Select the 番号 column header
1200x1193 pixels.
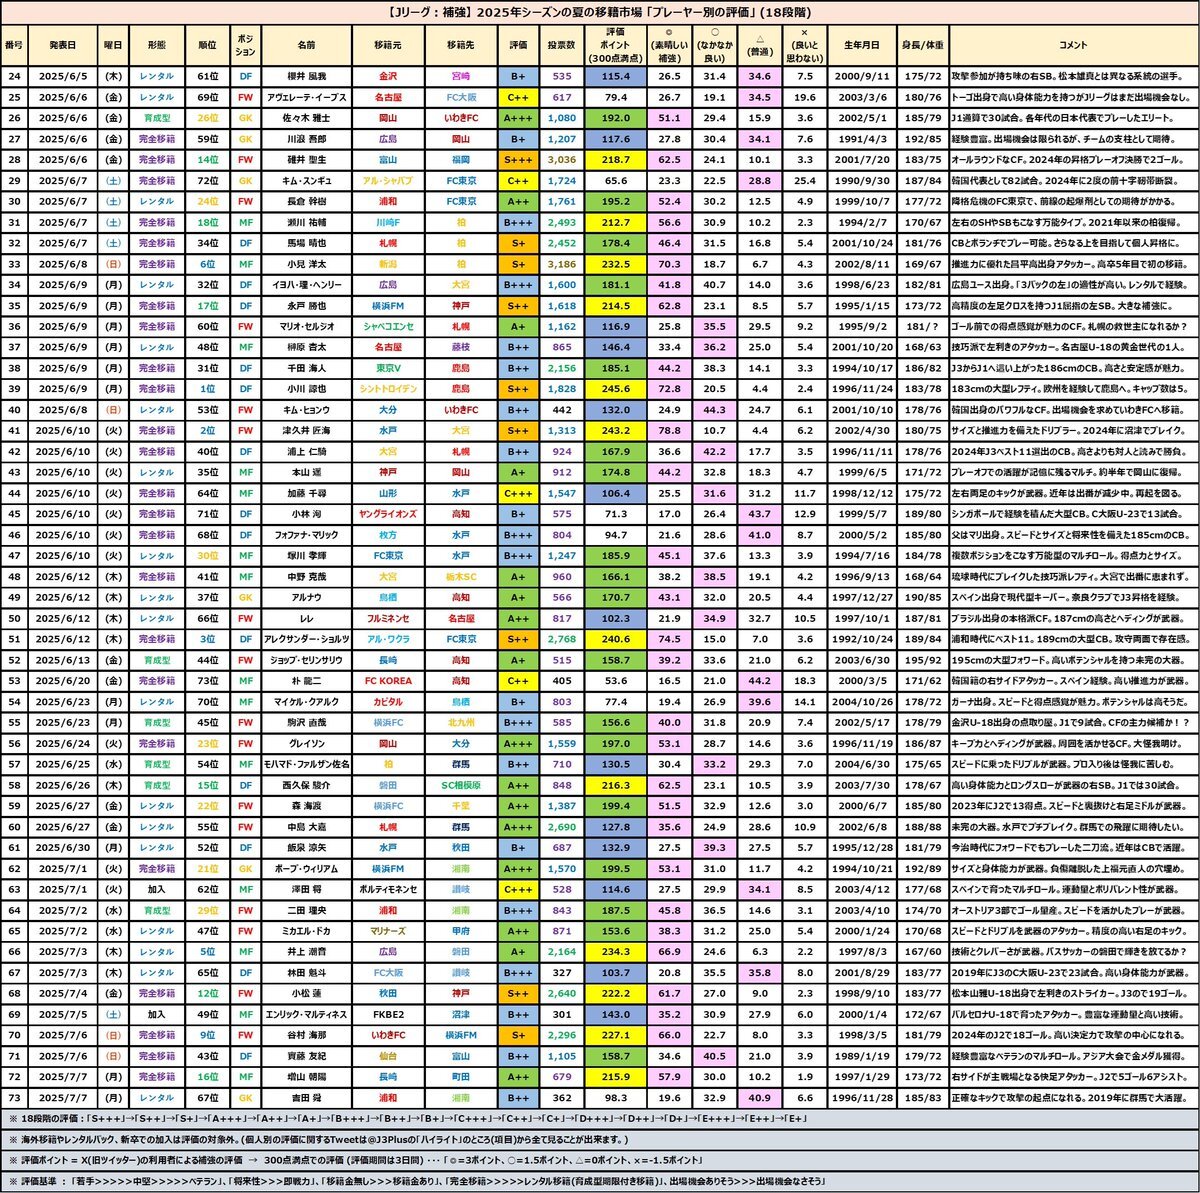pyautogui.click(x=15, y=45)
